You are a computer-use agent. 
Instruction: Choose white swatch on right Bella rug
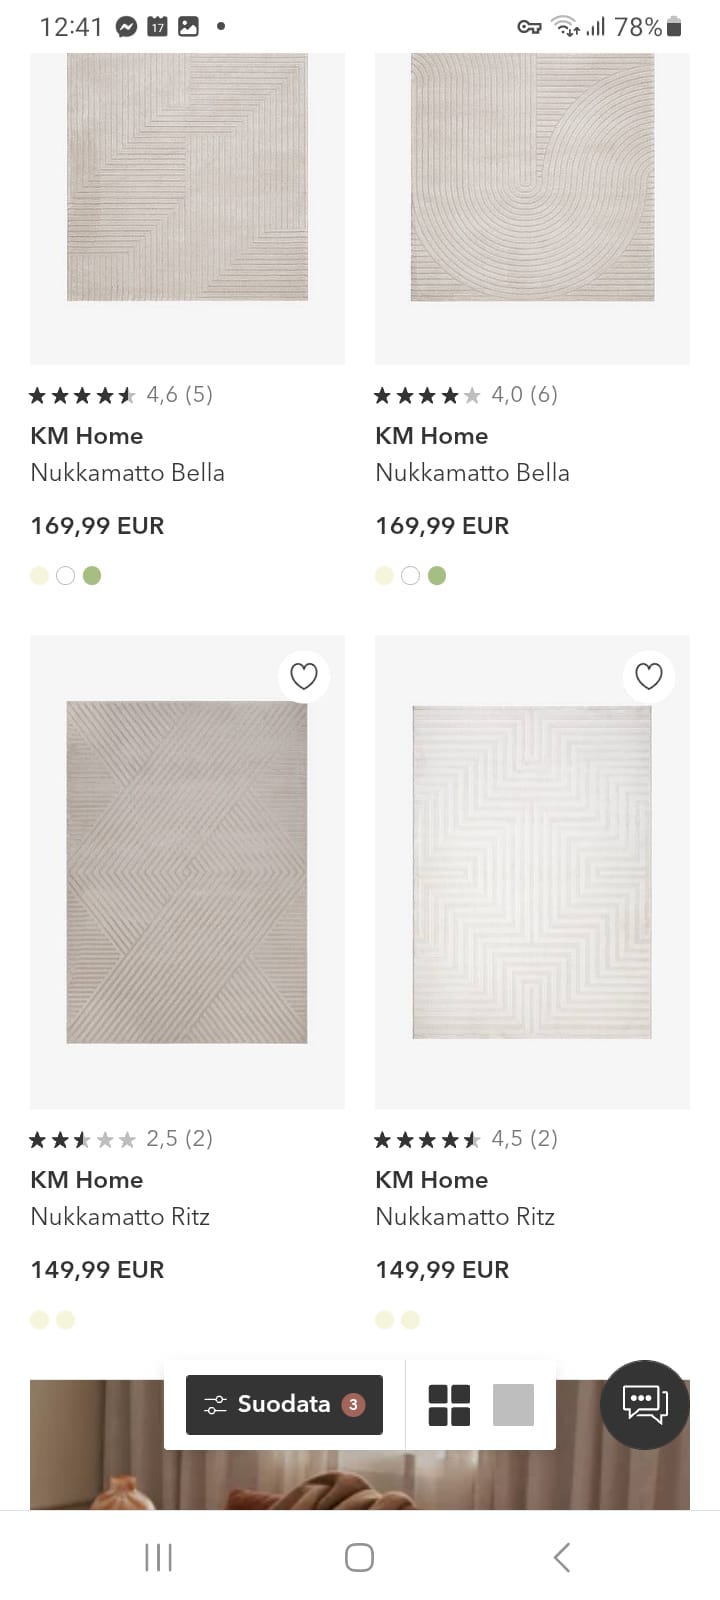tap(410, 576)
